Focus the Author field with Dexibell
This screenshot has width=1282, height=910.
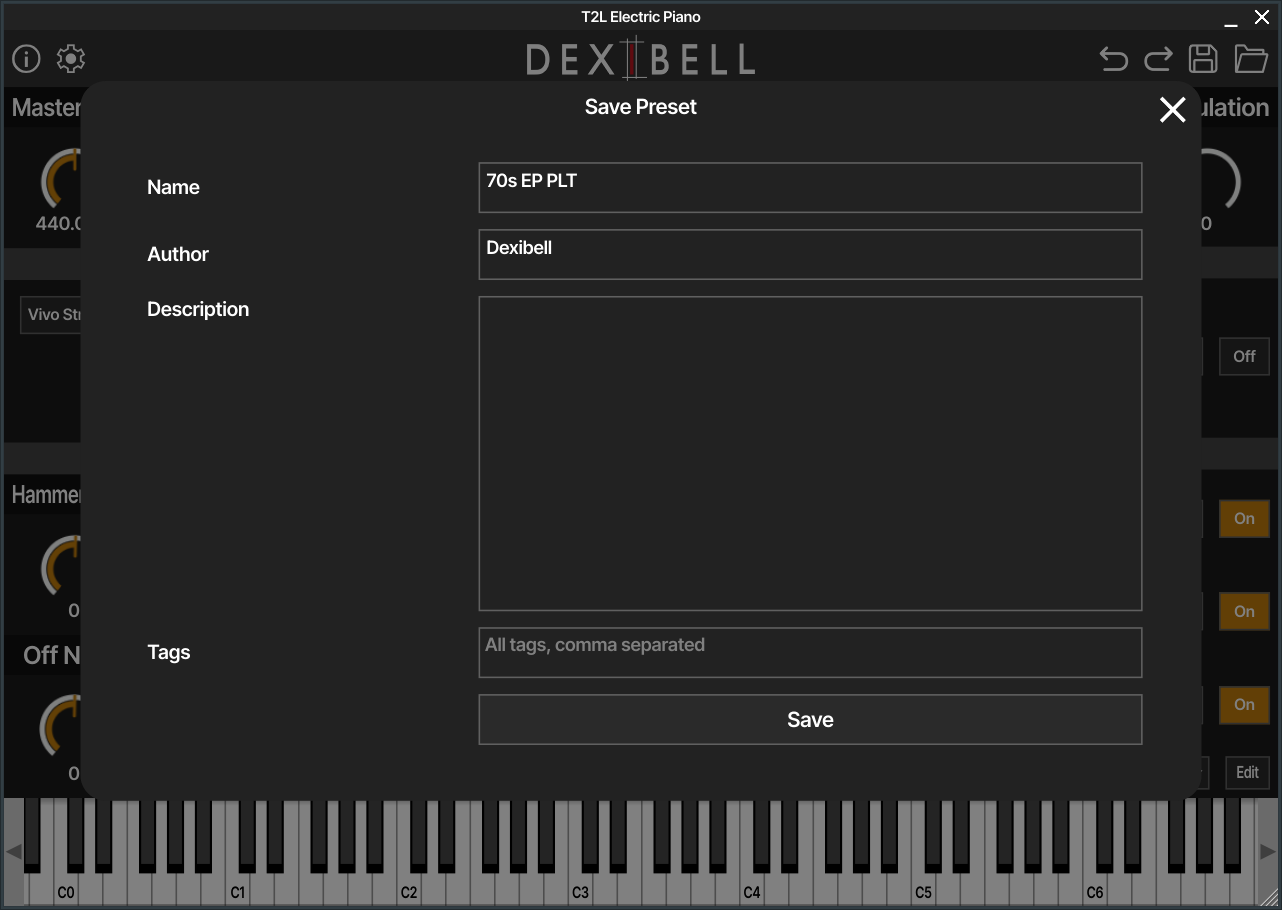(810, 255)
